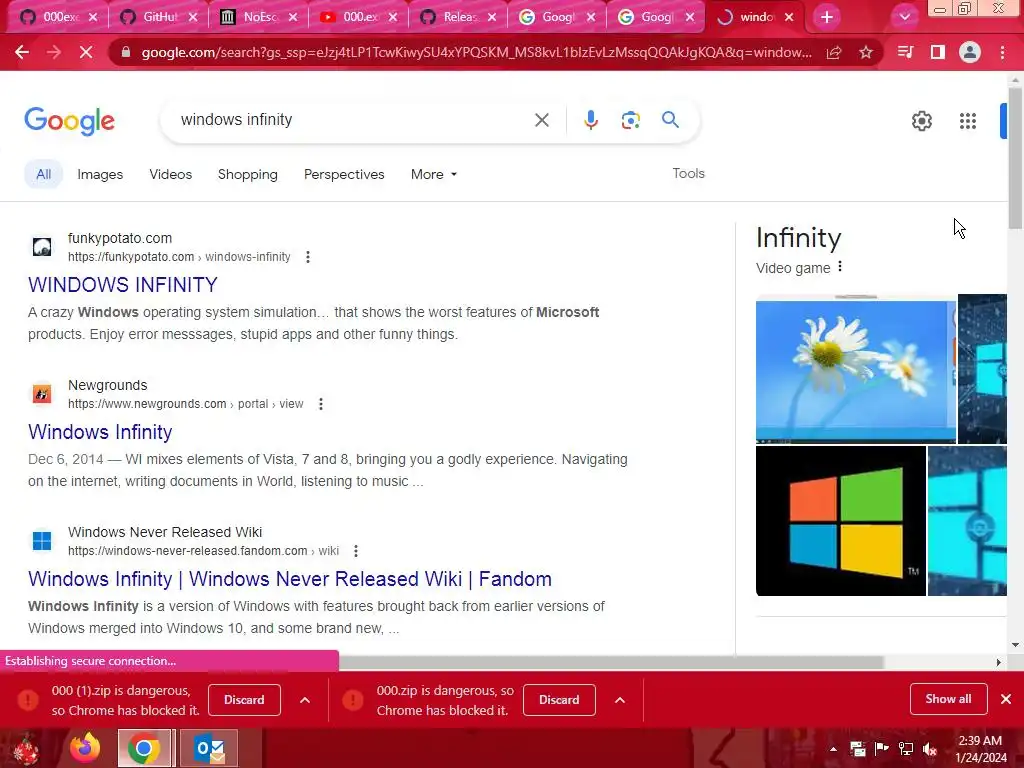Show hidden system tray icons

pyautogui.click(x=833, y=749)
